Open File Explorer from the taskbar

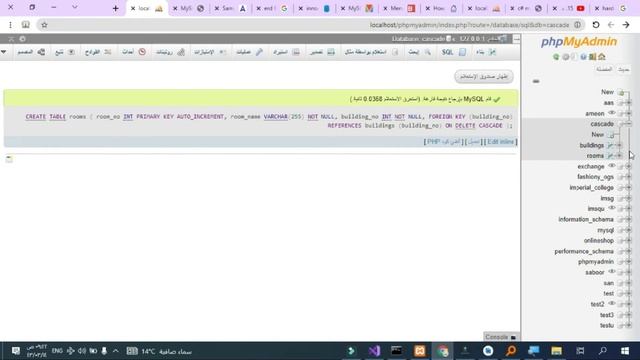[557, 351]
